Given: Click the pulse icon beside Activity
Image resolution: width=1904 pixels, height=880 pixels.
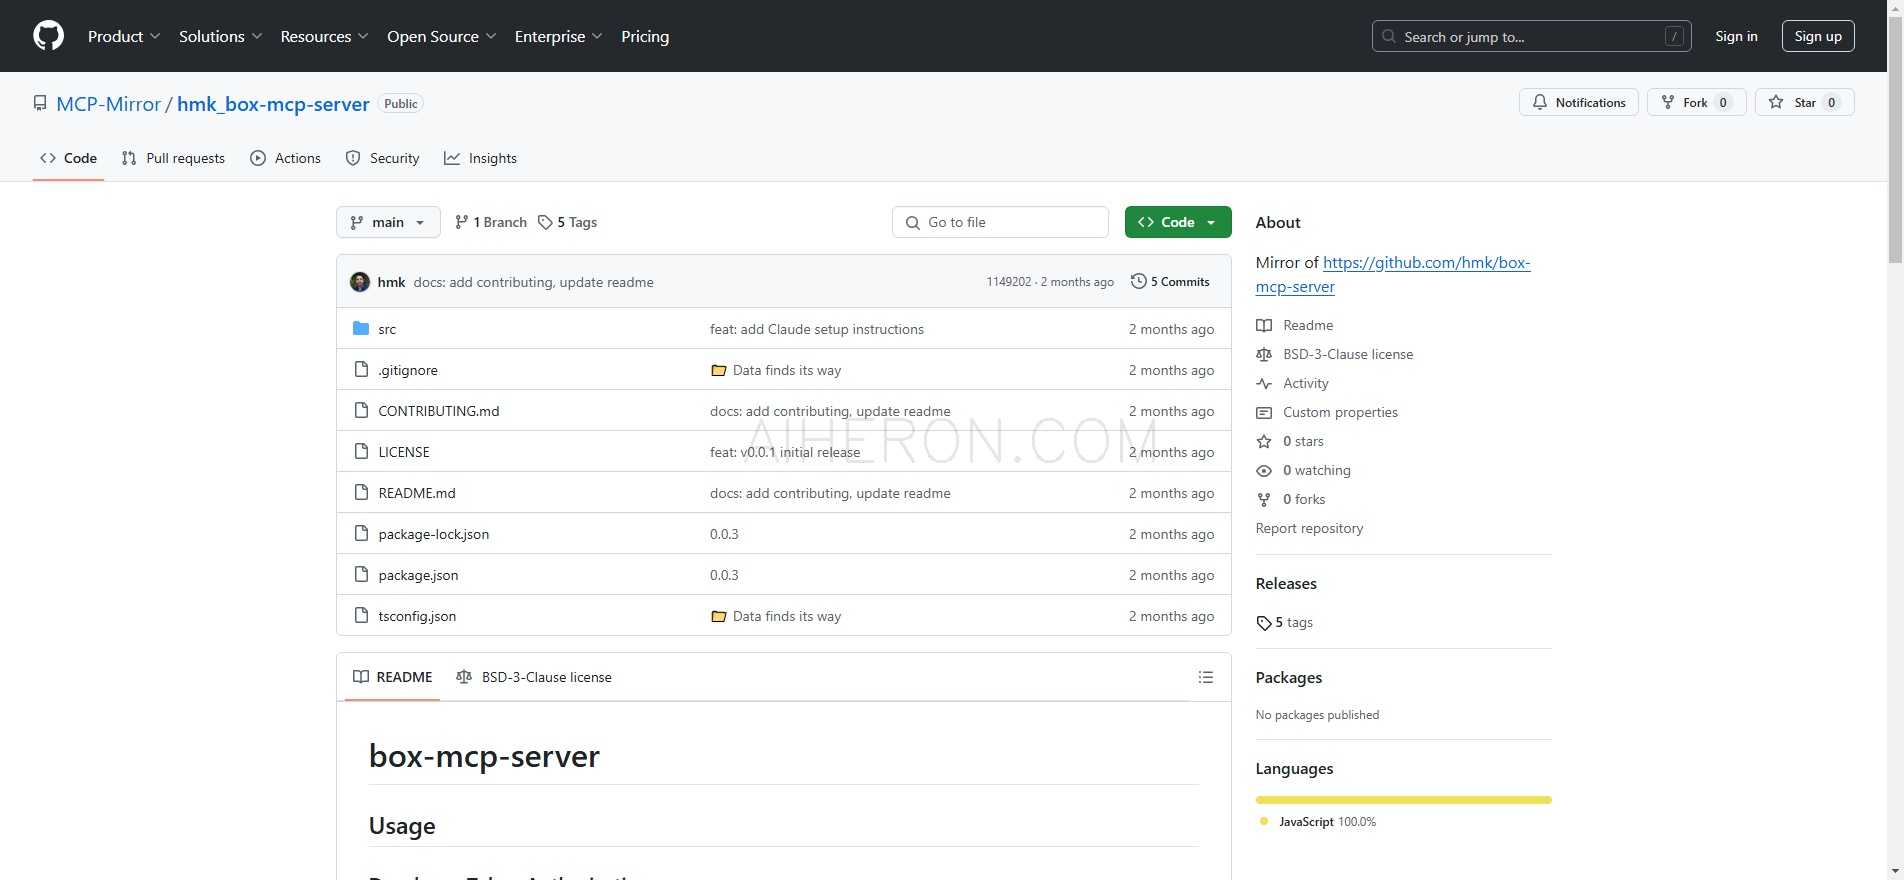Looking at the screenshot, I should pos(1264,383).
